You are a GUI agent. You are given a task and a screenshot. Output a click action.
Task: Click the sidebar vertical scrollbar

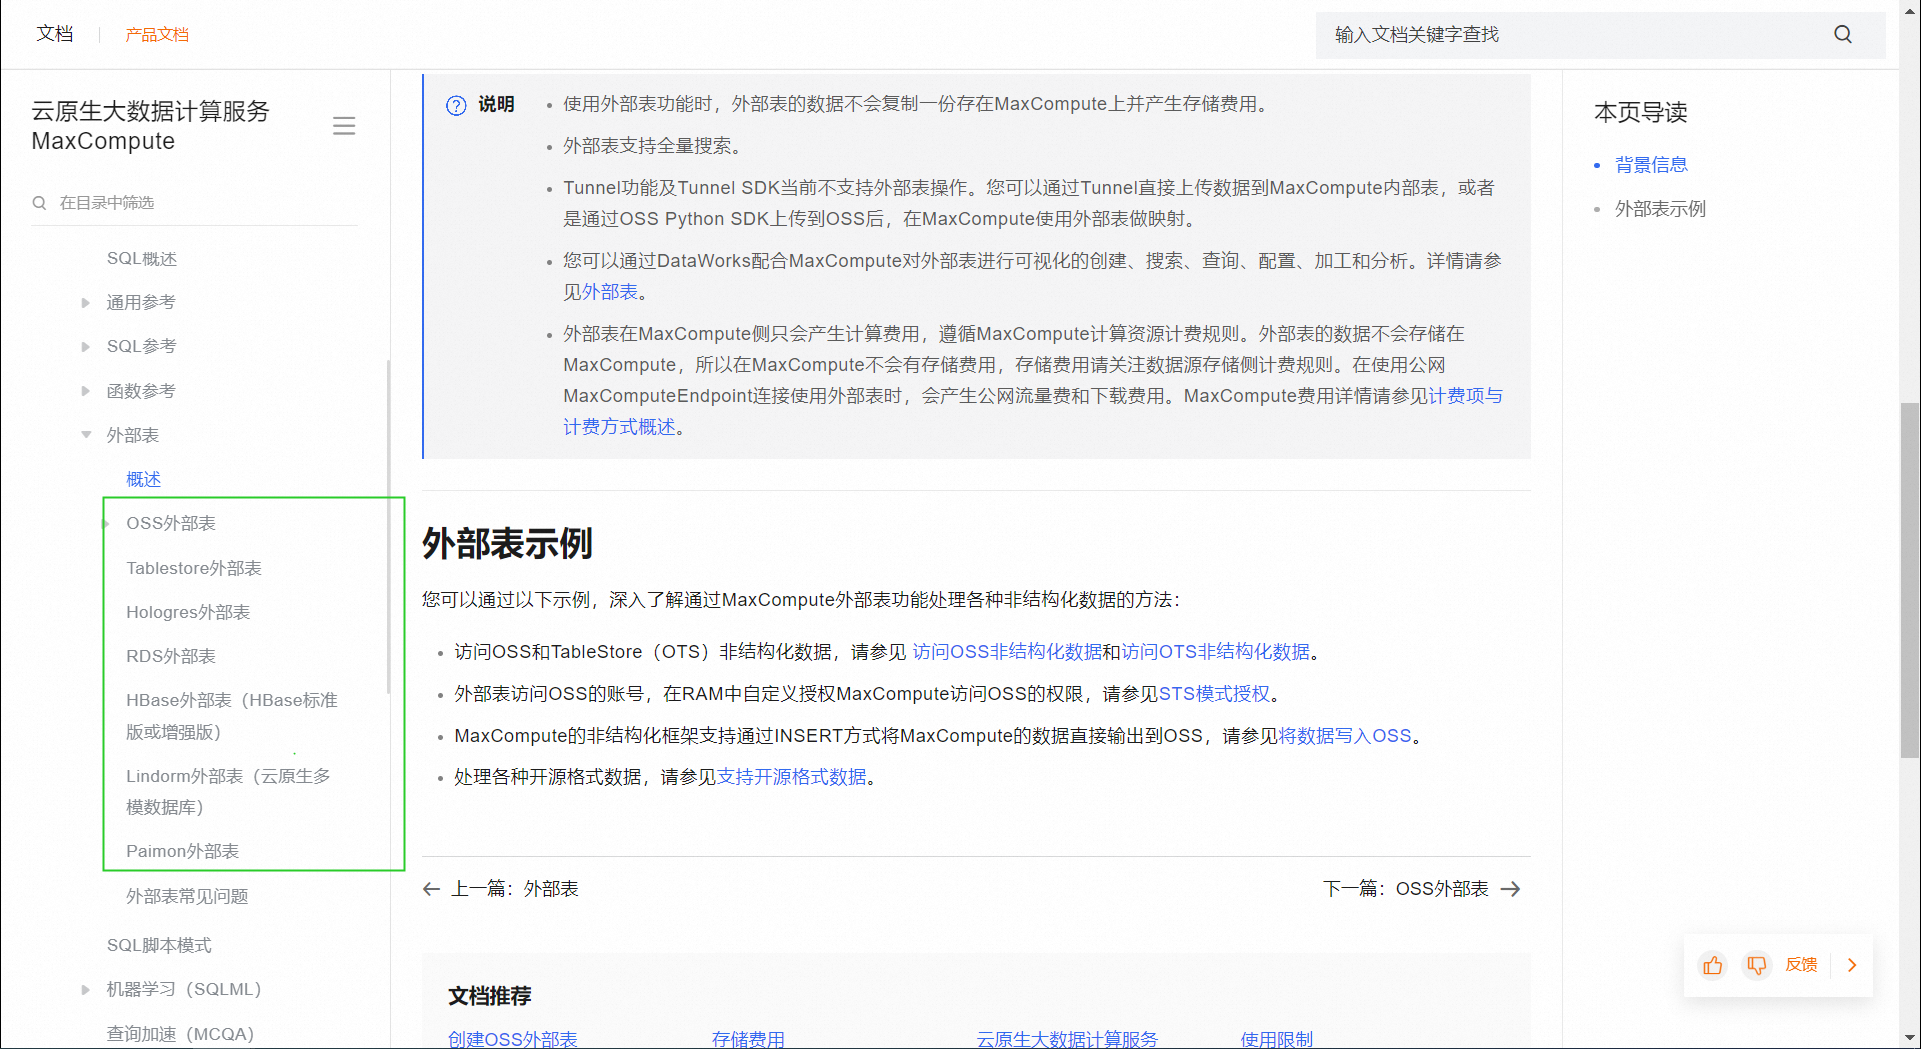click(x=388, y=525)
